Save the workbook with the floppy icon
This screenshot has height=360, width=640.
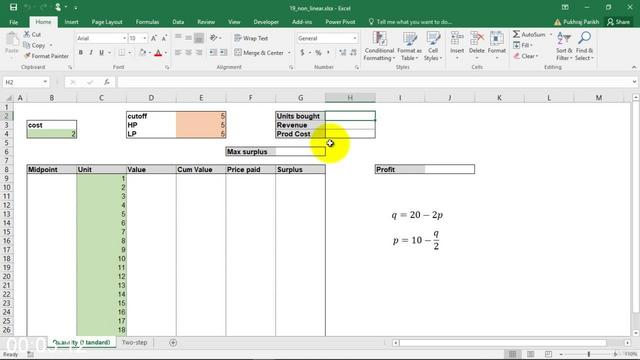(x=13, y=7)
